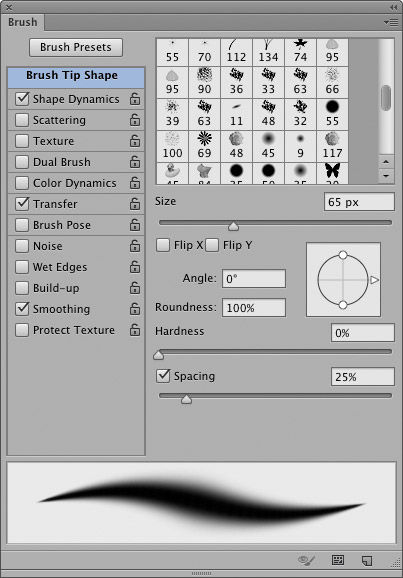Uncheck the Shape Dynamics checkbox
This screenshot has height=578, width=403.
pyautogui.click(x=22, y=99)
